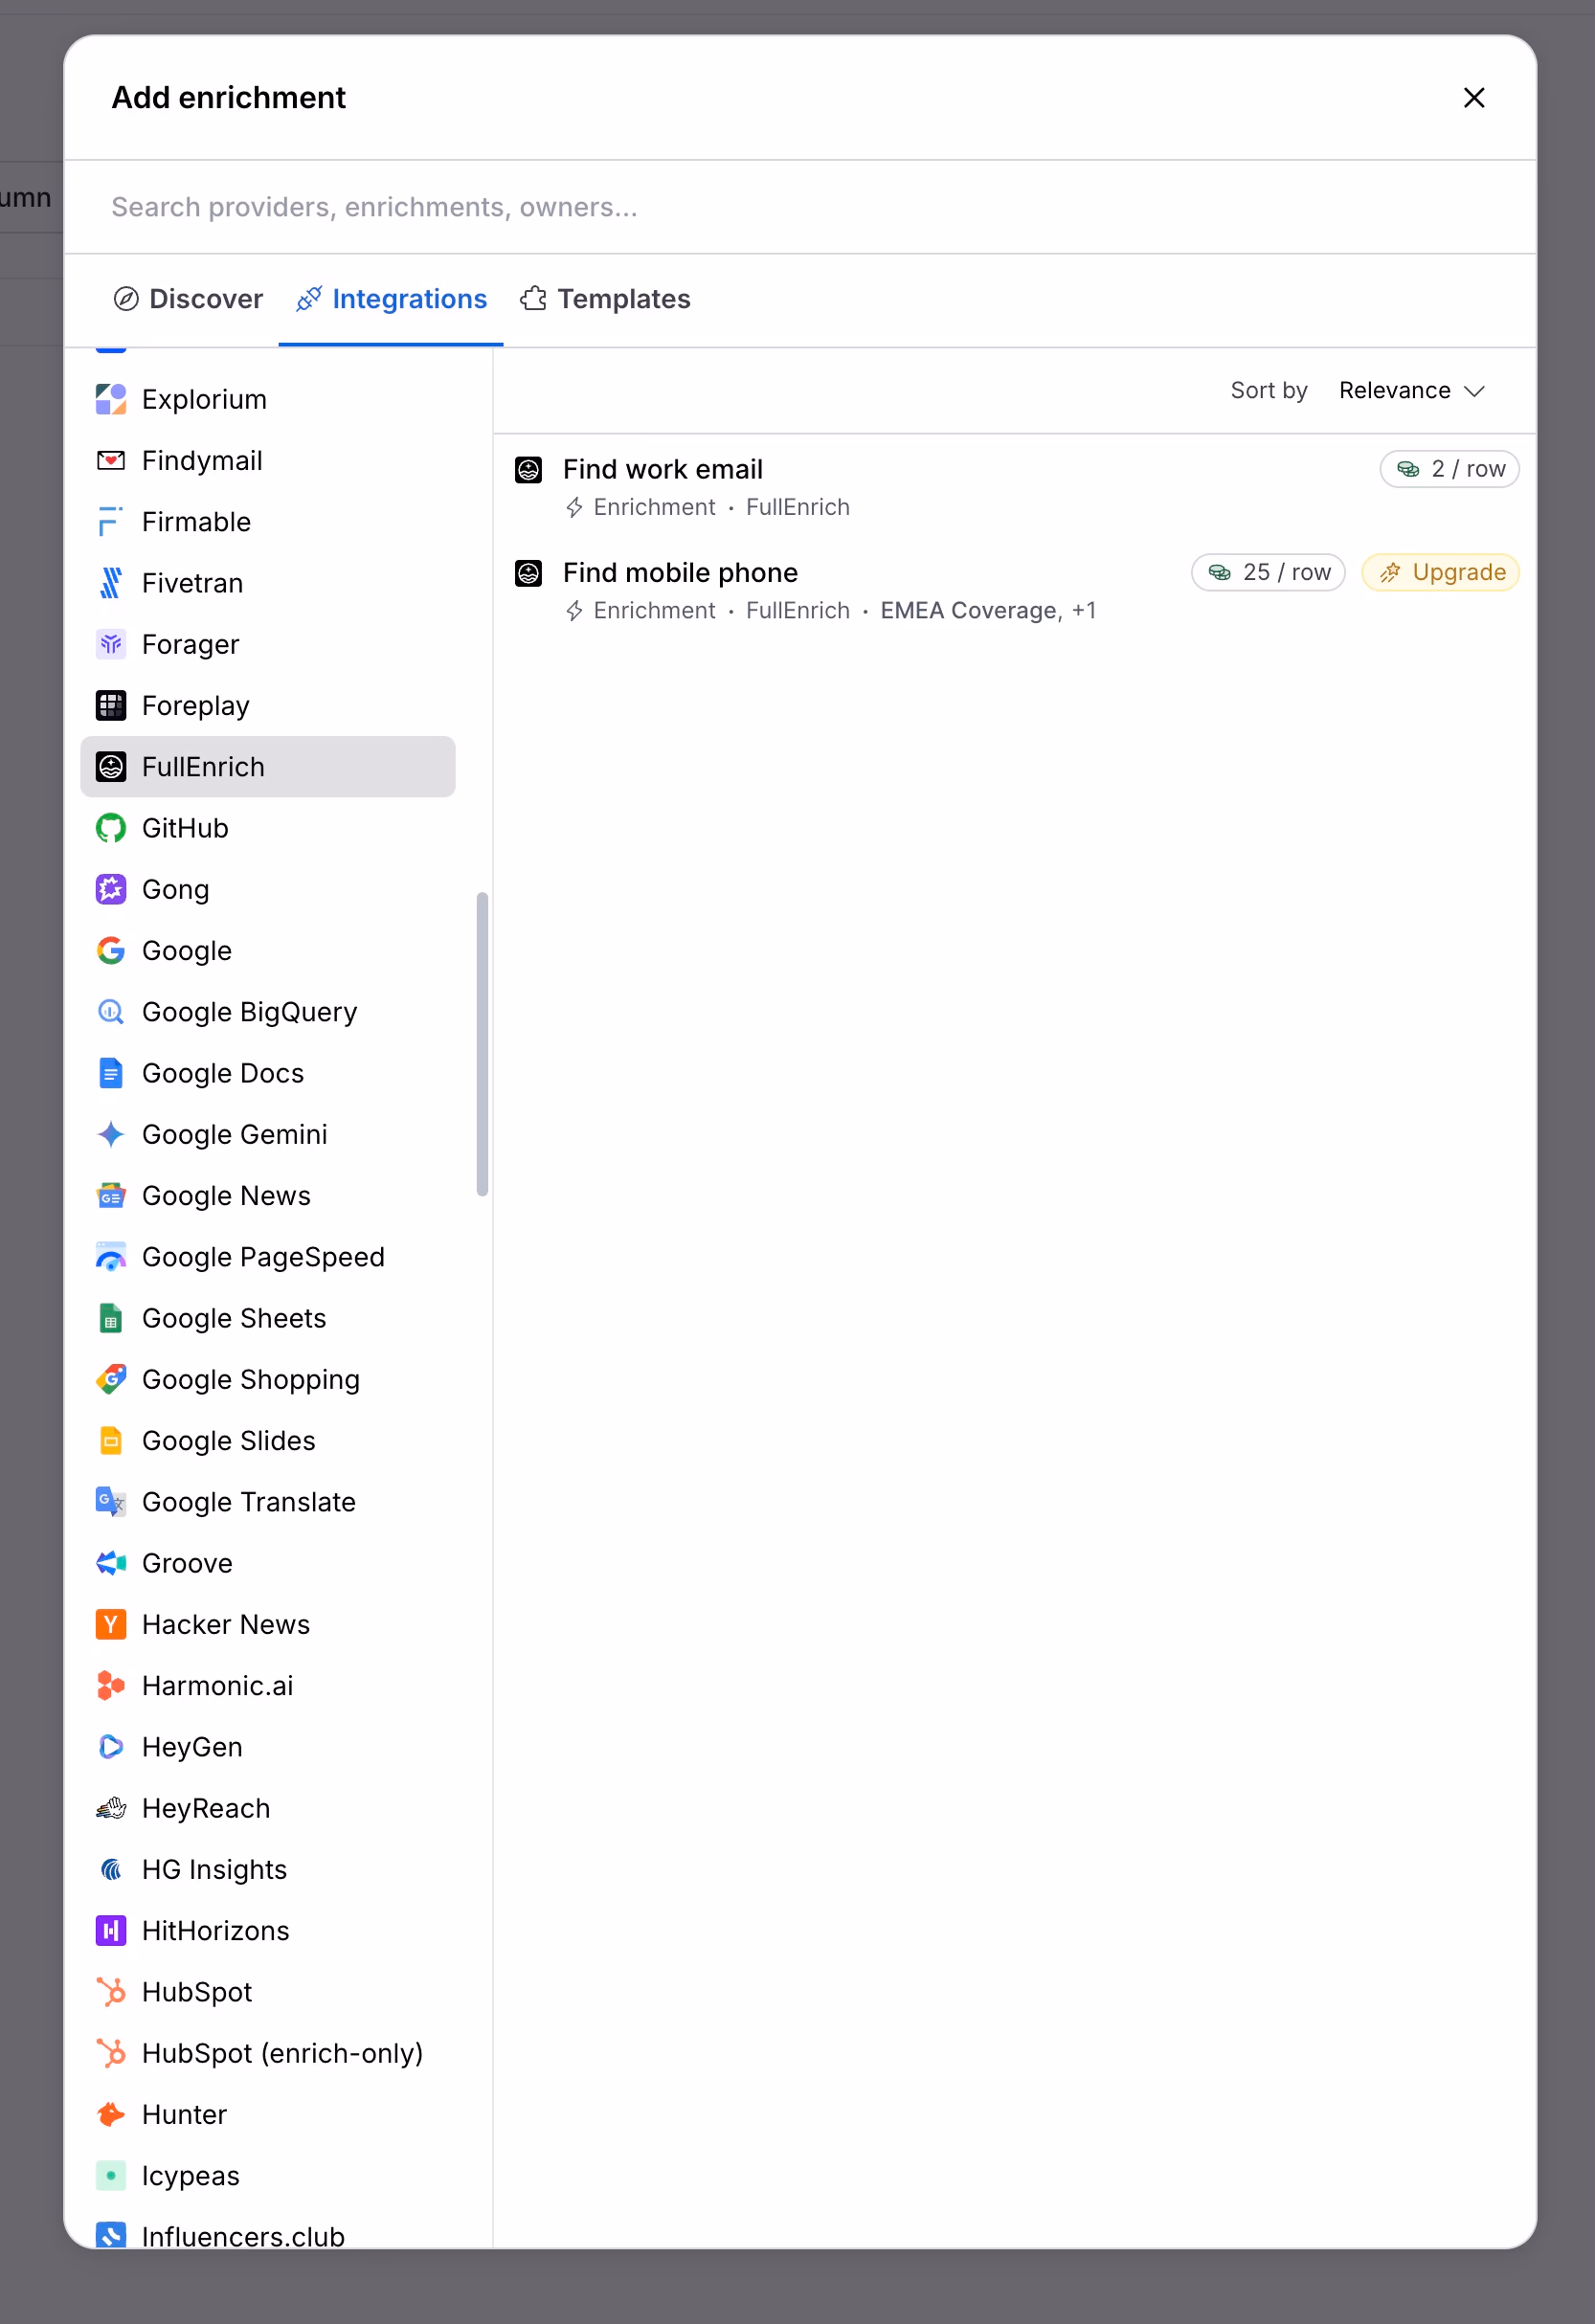The width and height of the screenshot is (1595, 2324).
Task: Click the Gong logo icon
Action: 111,889
